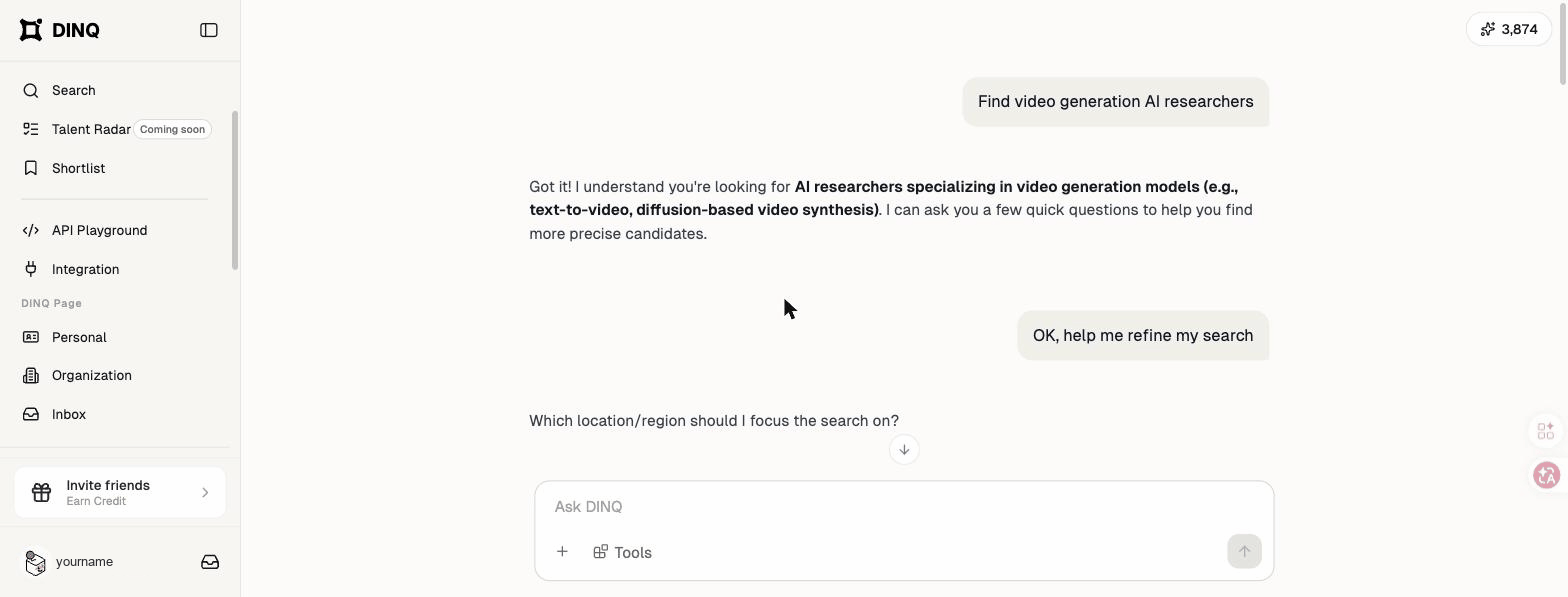This screenshot has height=597, width=1568.
Task: Click the gift icon on Invite friends
Action: 41,492
